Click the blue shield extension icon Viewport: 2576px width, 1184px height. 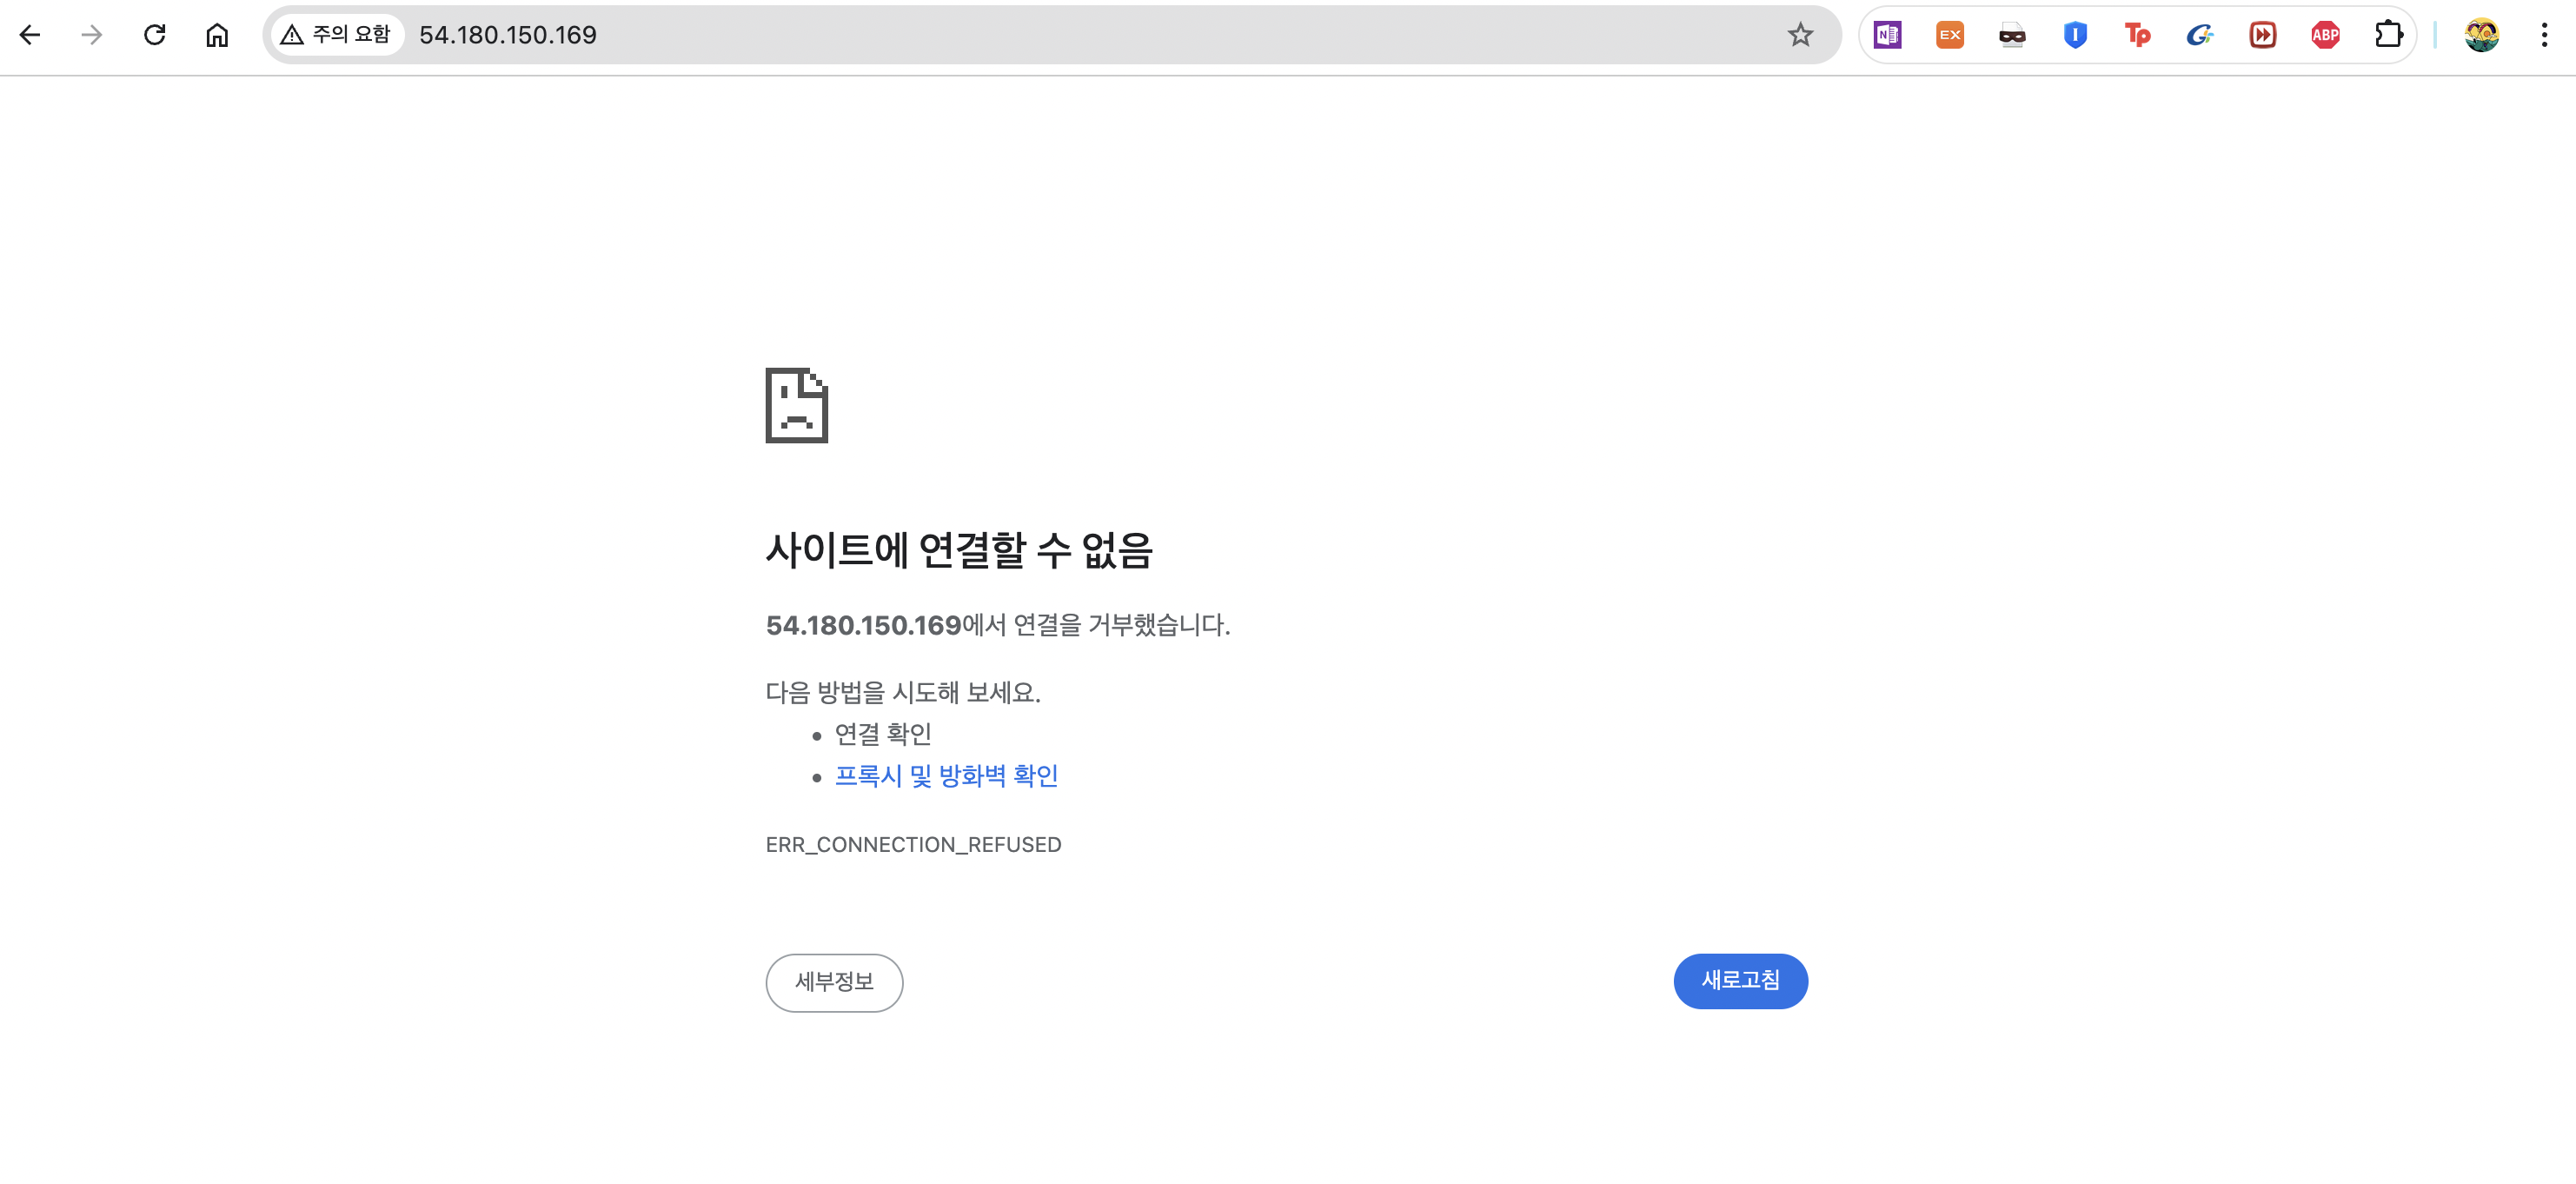2074,35
